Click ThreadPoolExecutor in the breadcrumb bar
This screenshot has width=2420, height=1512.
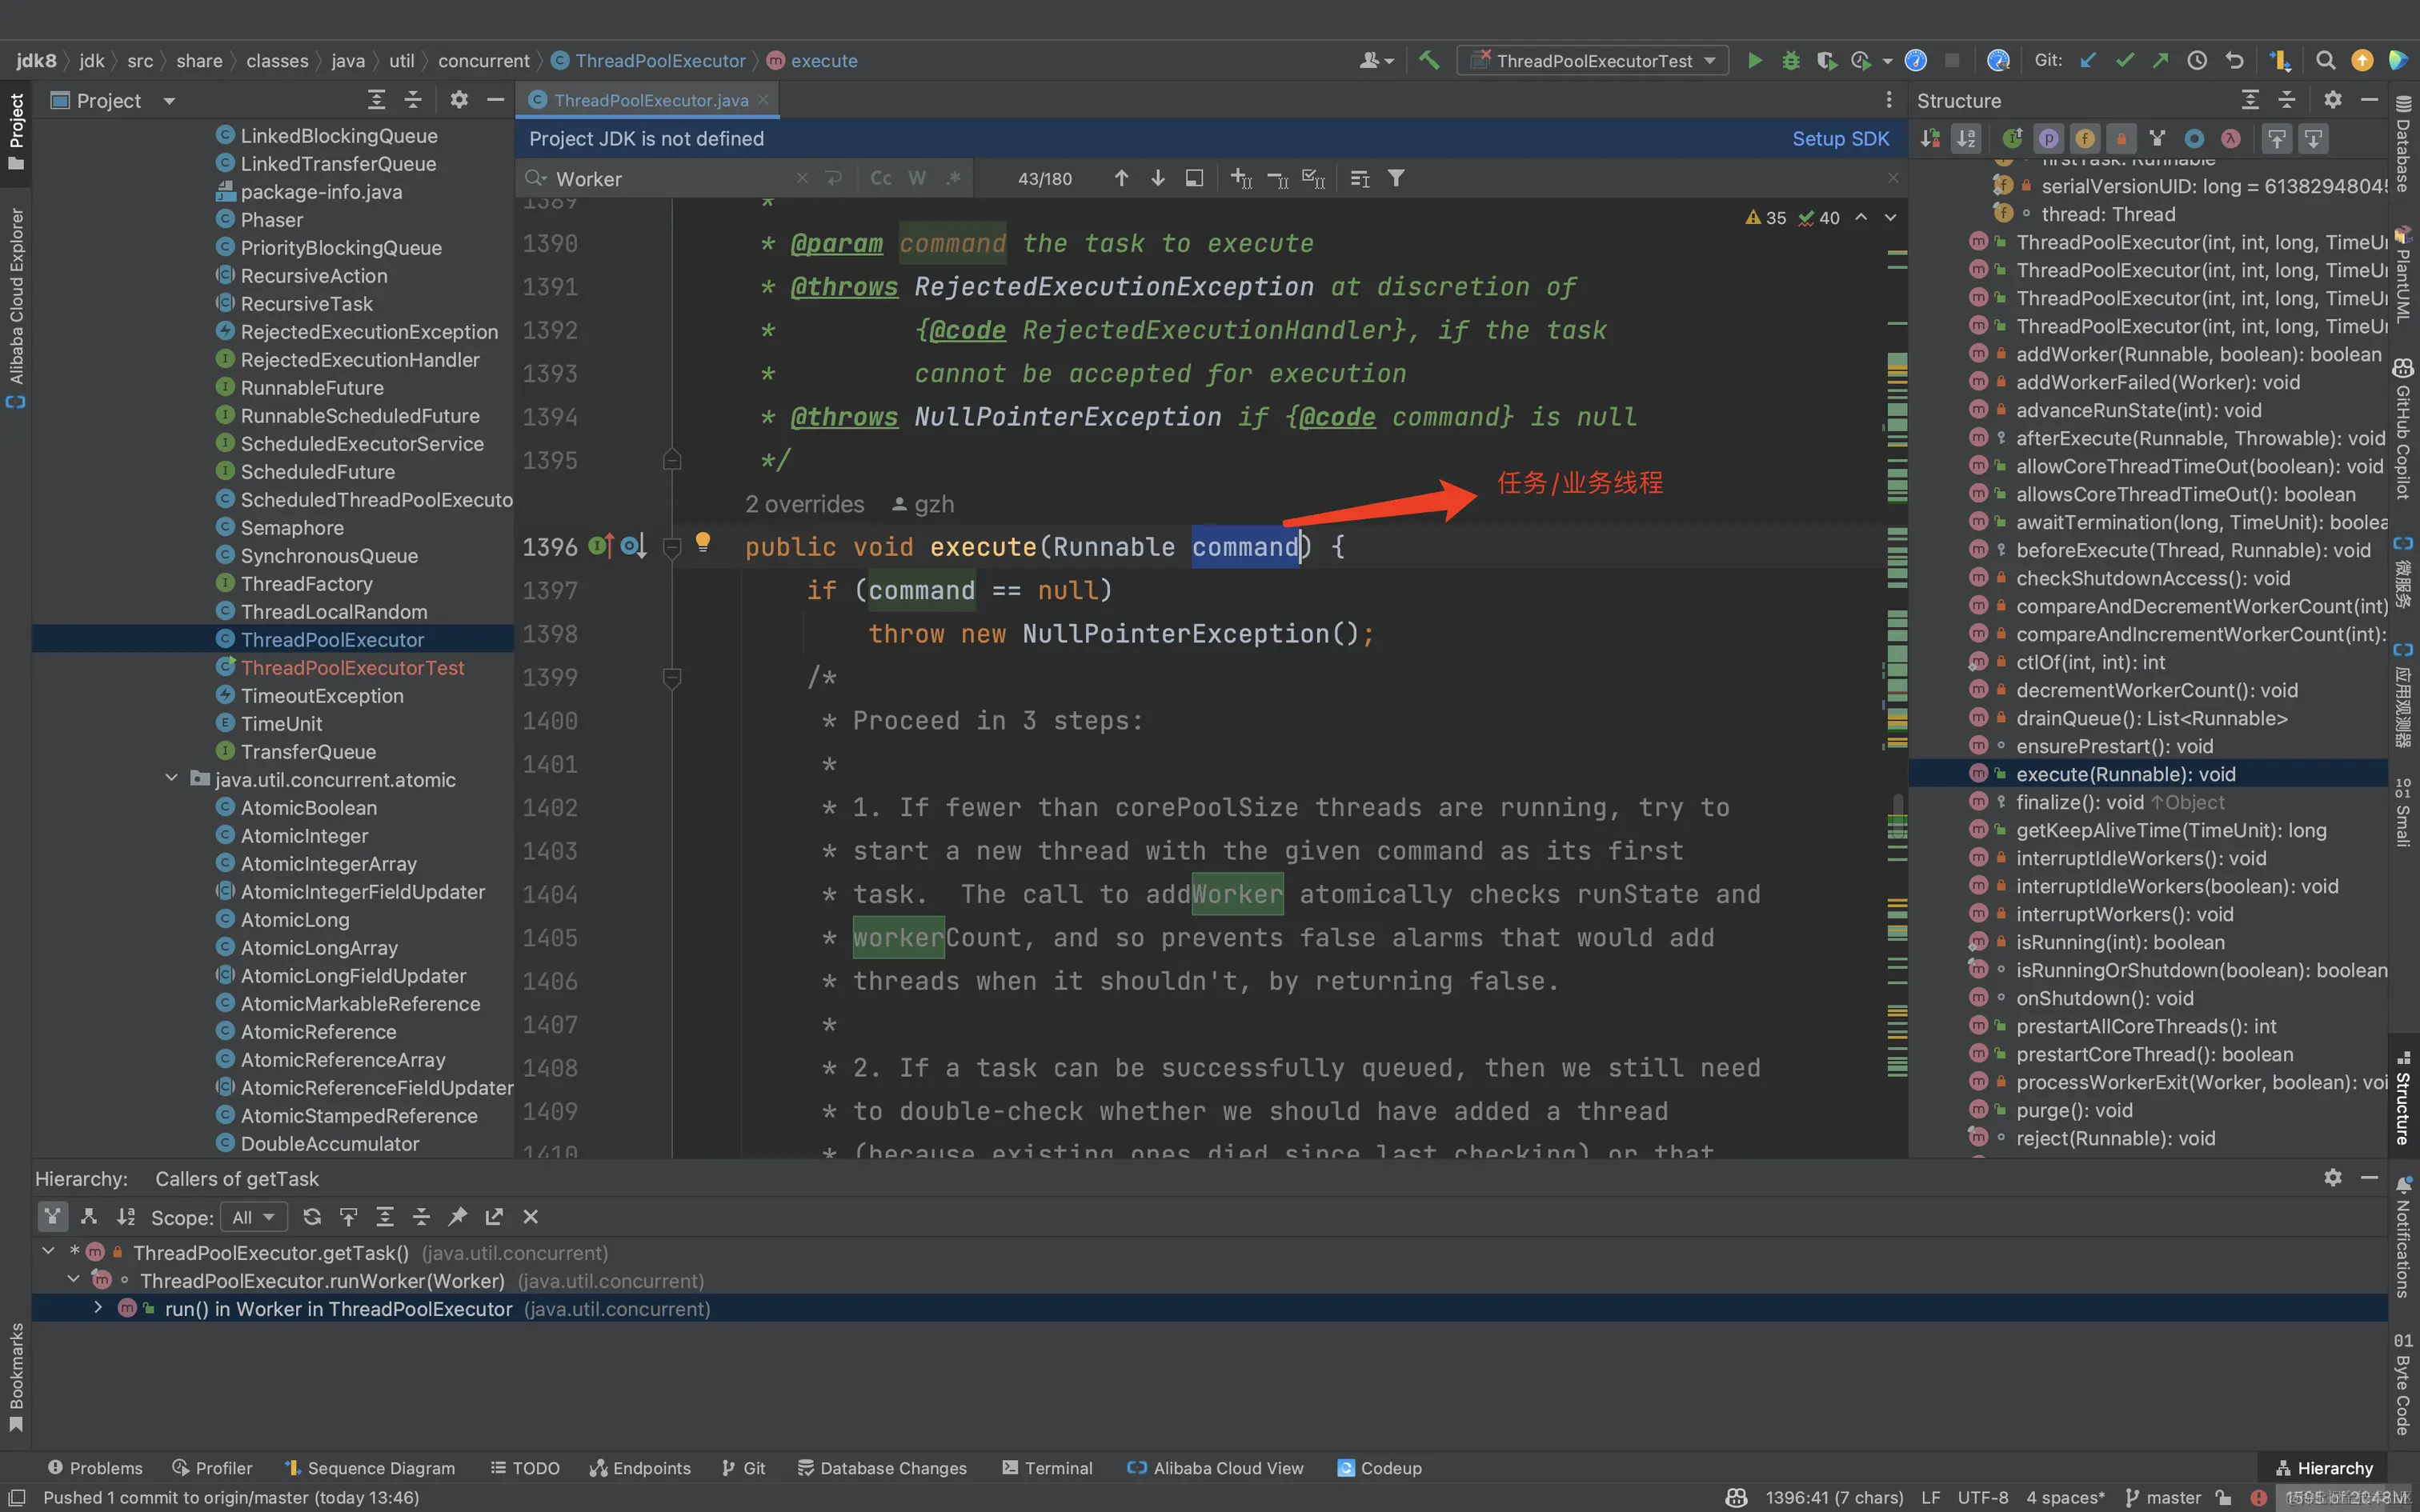(x=648, y=61)
